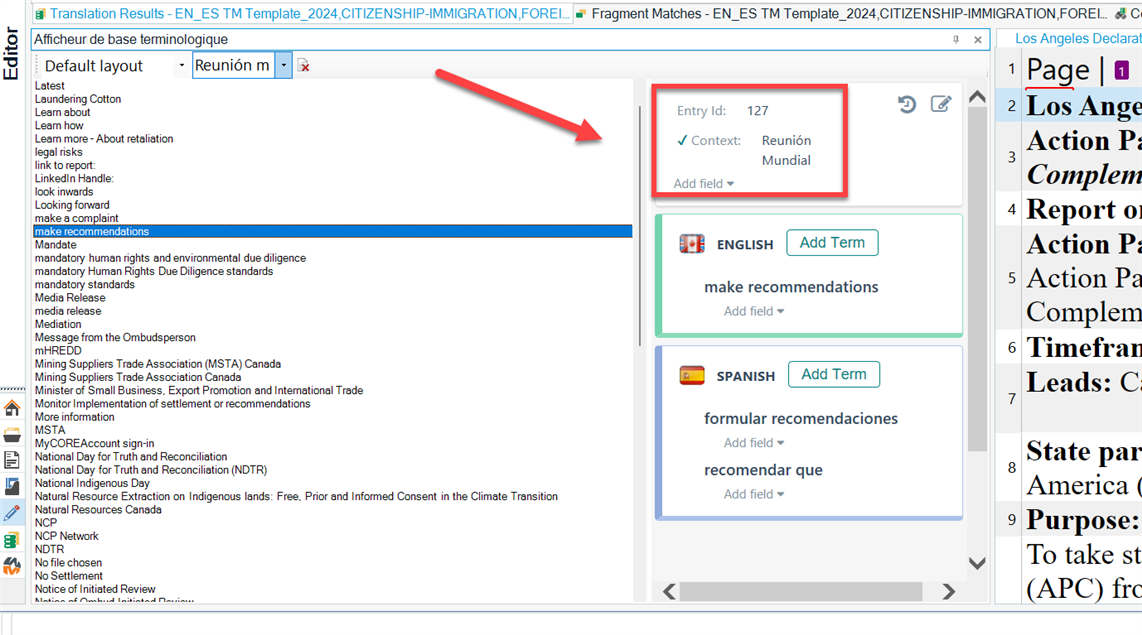Click the undo/revert entry history icon

[907, 105]
